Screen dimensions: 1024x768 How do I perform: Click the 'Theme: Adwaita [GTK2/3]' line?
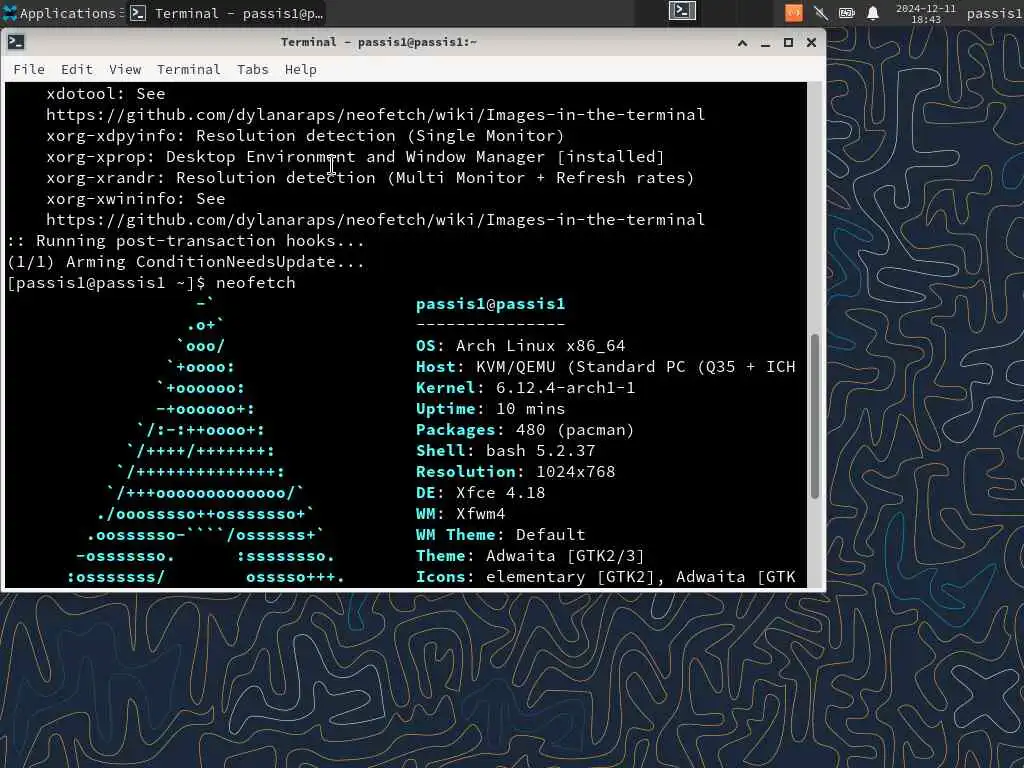coord(530,556)
